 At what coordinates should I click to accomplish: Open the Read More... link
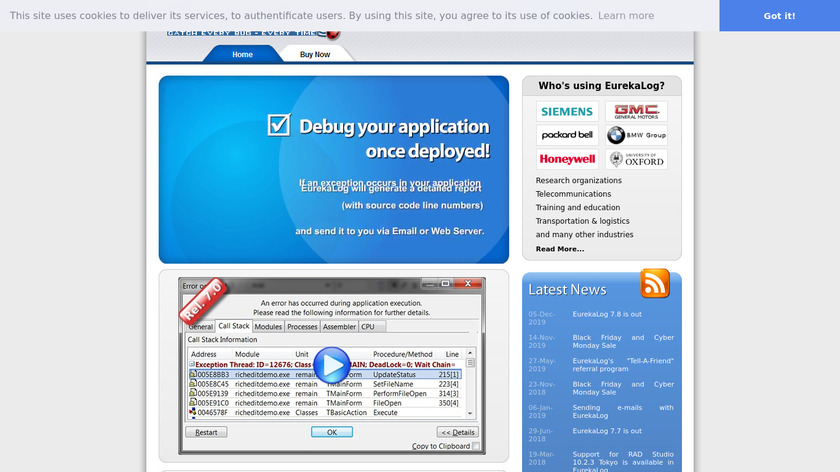click(560, 249)
